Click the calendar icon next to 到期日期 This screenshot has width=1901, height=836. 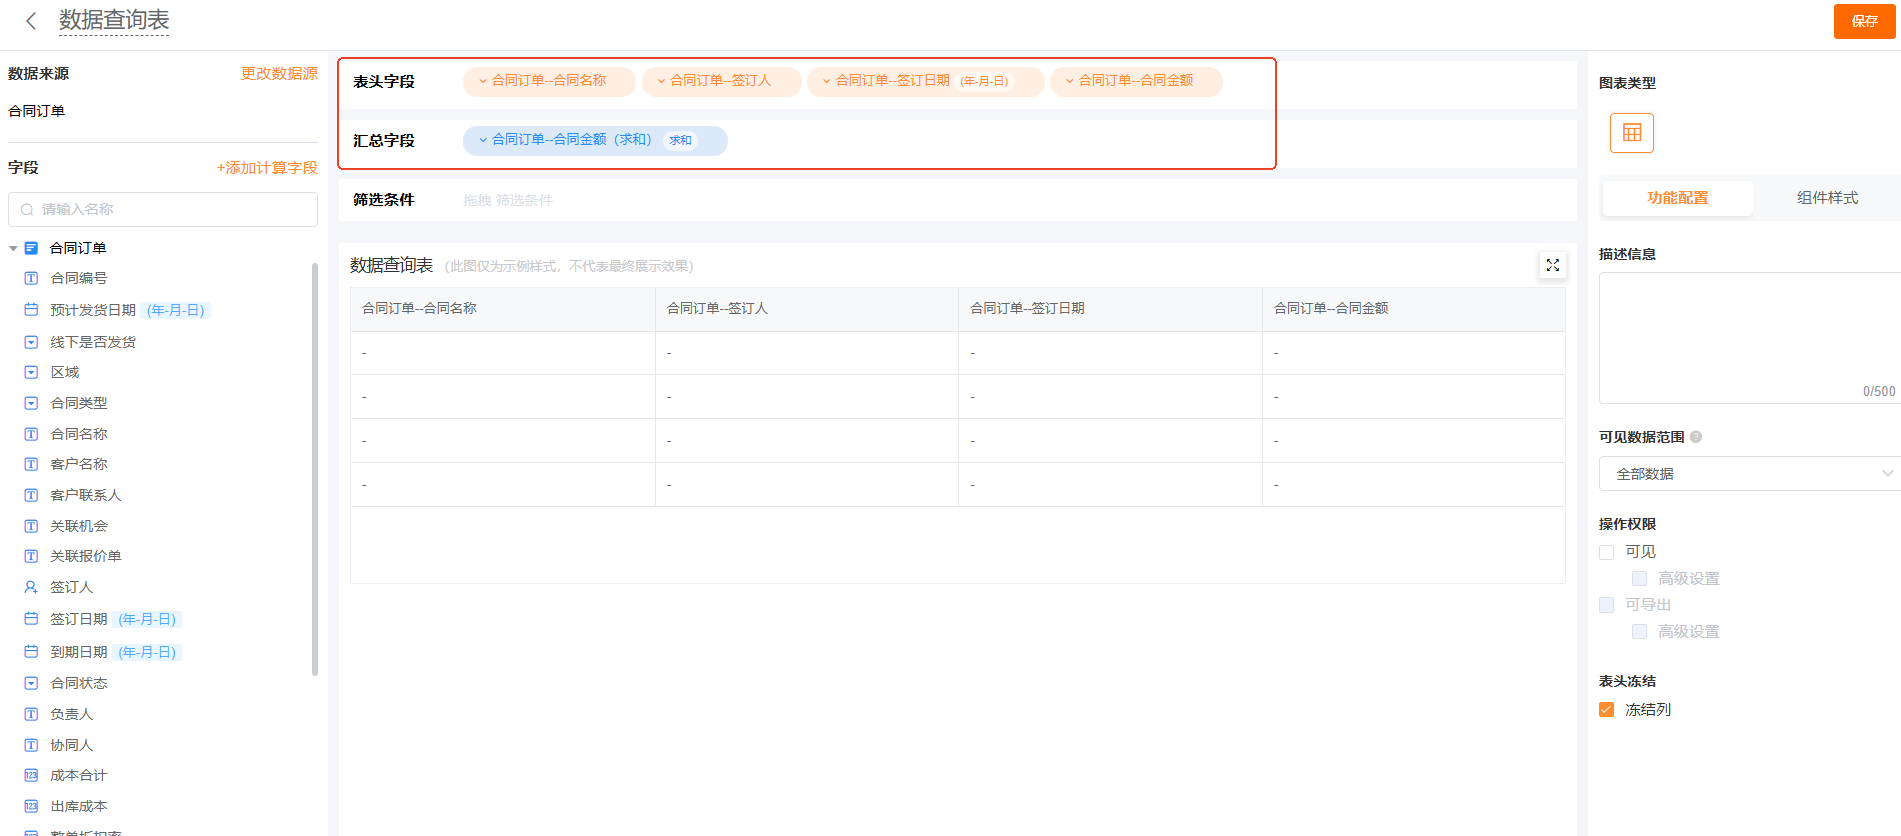tap(31, 652)
